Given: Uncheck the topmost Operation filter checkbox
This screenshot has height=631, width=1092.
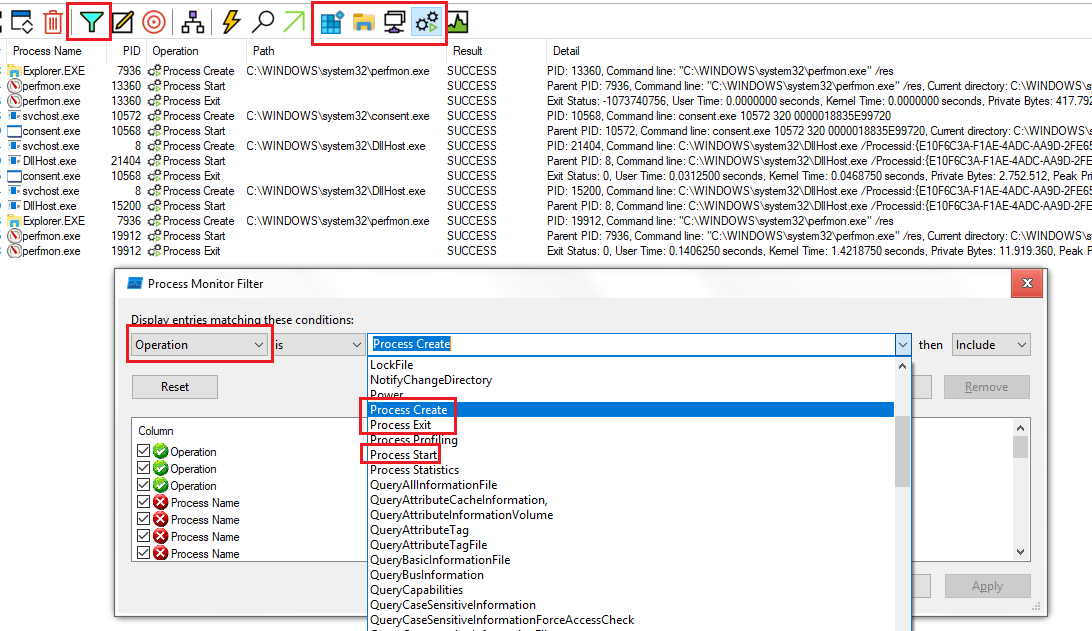Looking at the screenshot, I should click(x=143, y=451).
